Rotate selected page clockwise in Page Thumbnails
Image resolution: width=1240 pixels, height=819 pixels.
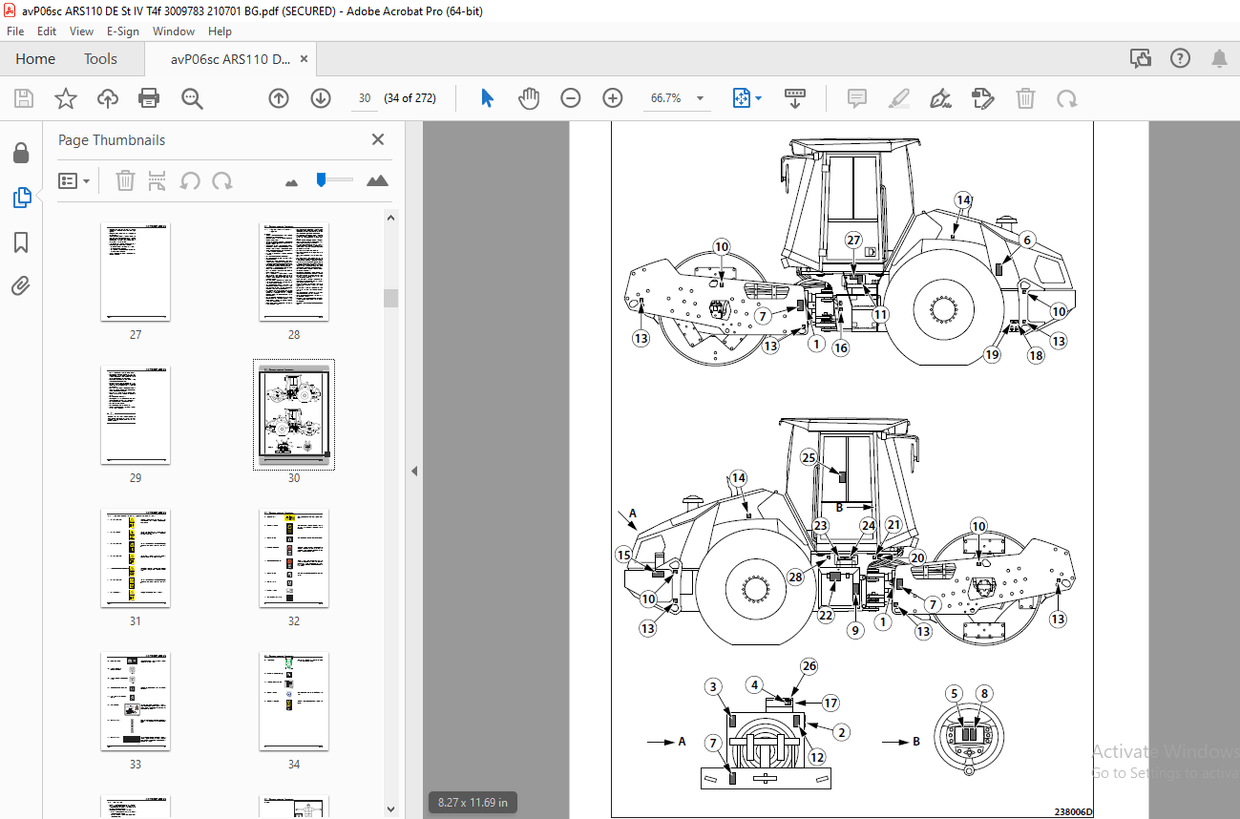(x=222, y=180)
